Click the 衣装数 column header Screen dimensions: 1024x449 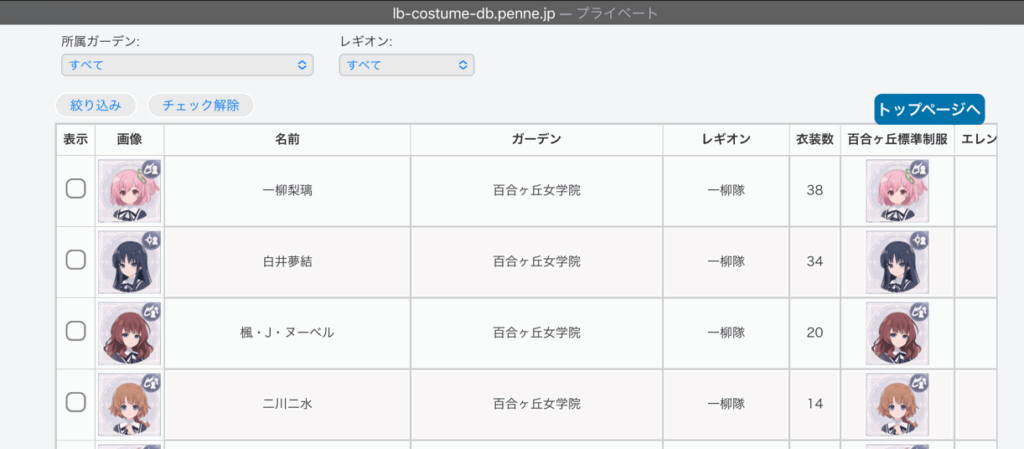point(814,140)
